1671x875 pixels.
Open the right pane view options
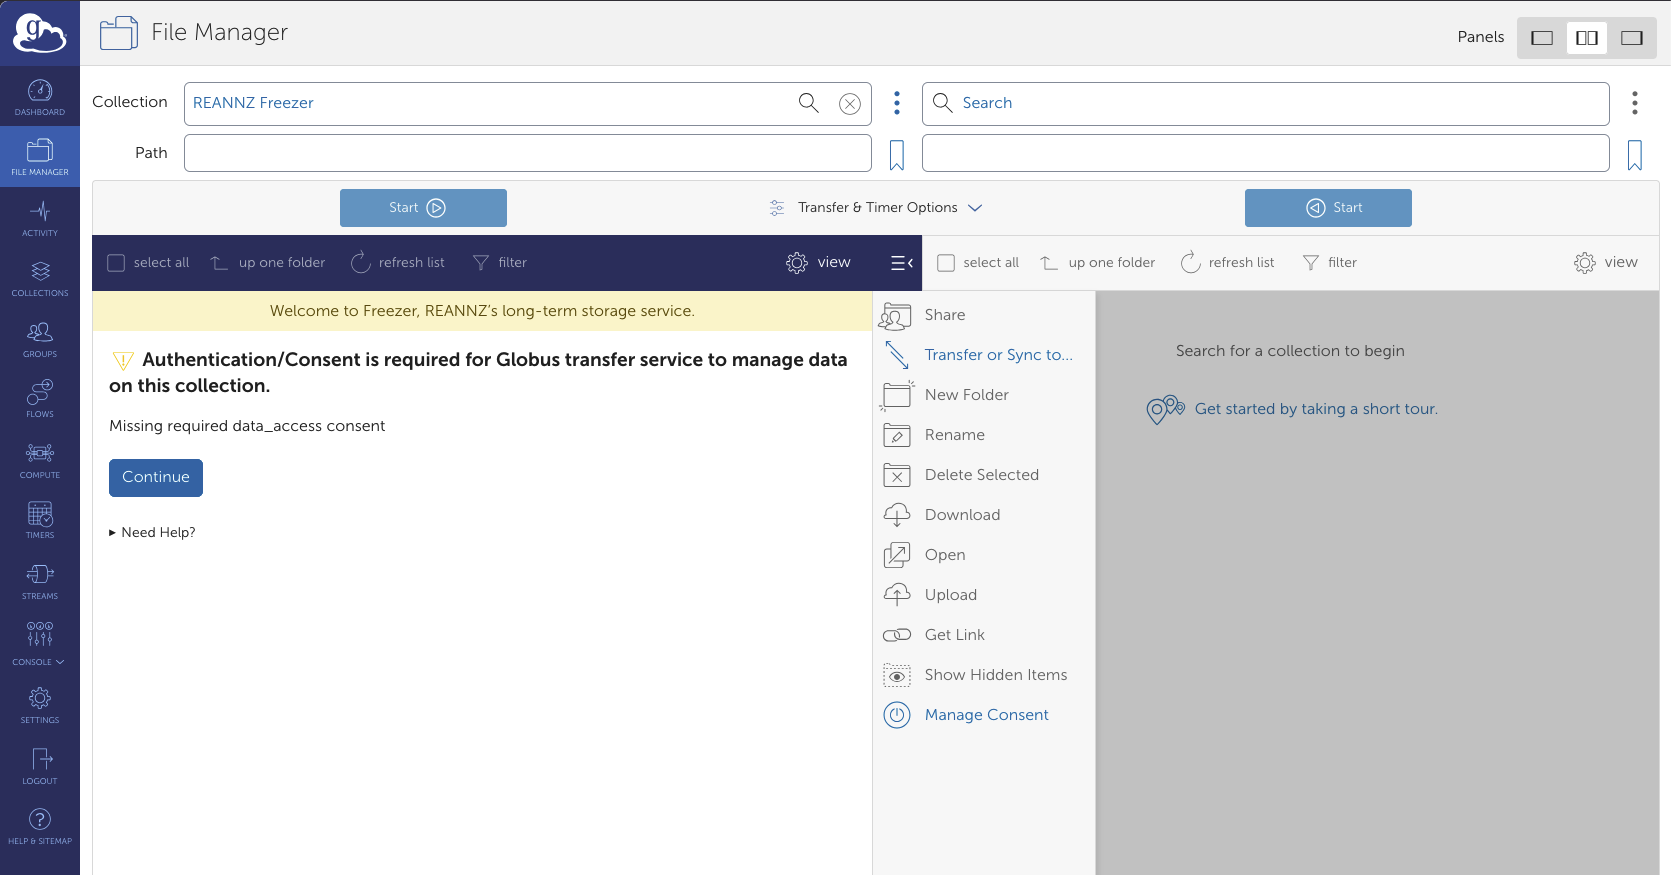pyautogui.click(x=1606, y=263)
